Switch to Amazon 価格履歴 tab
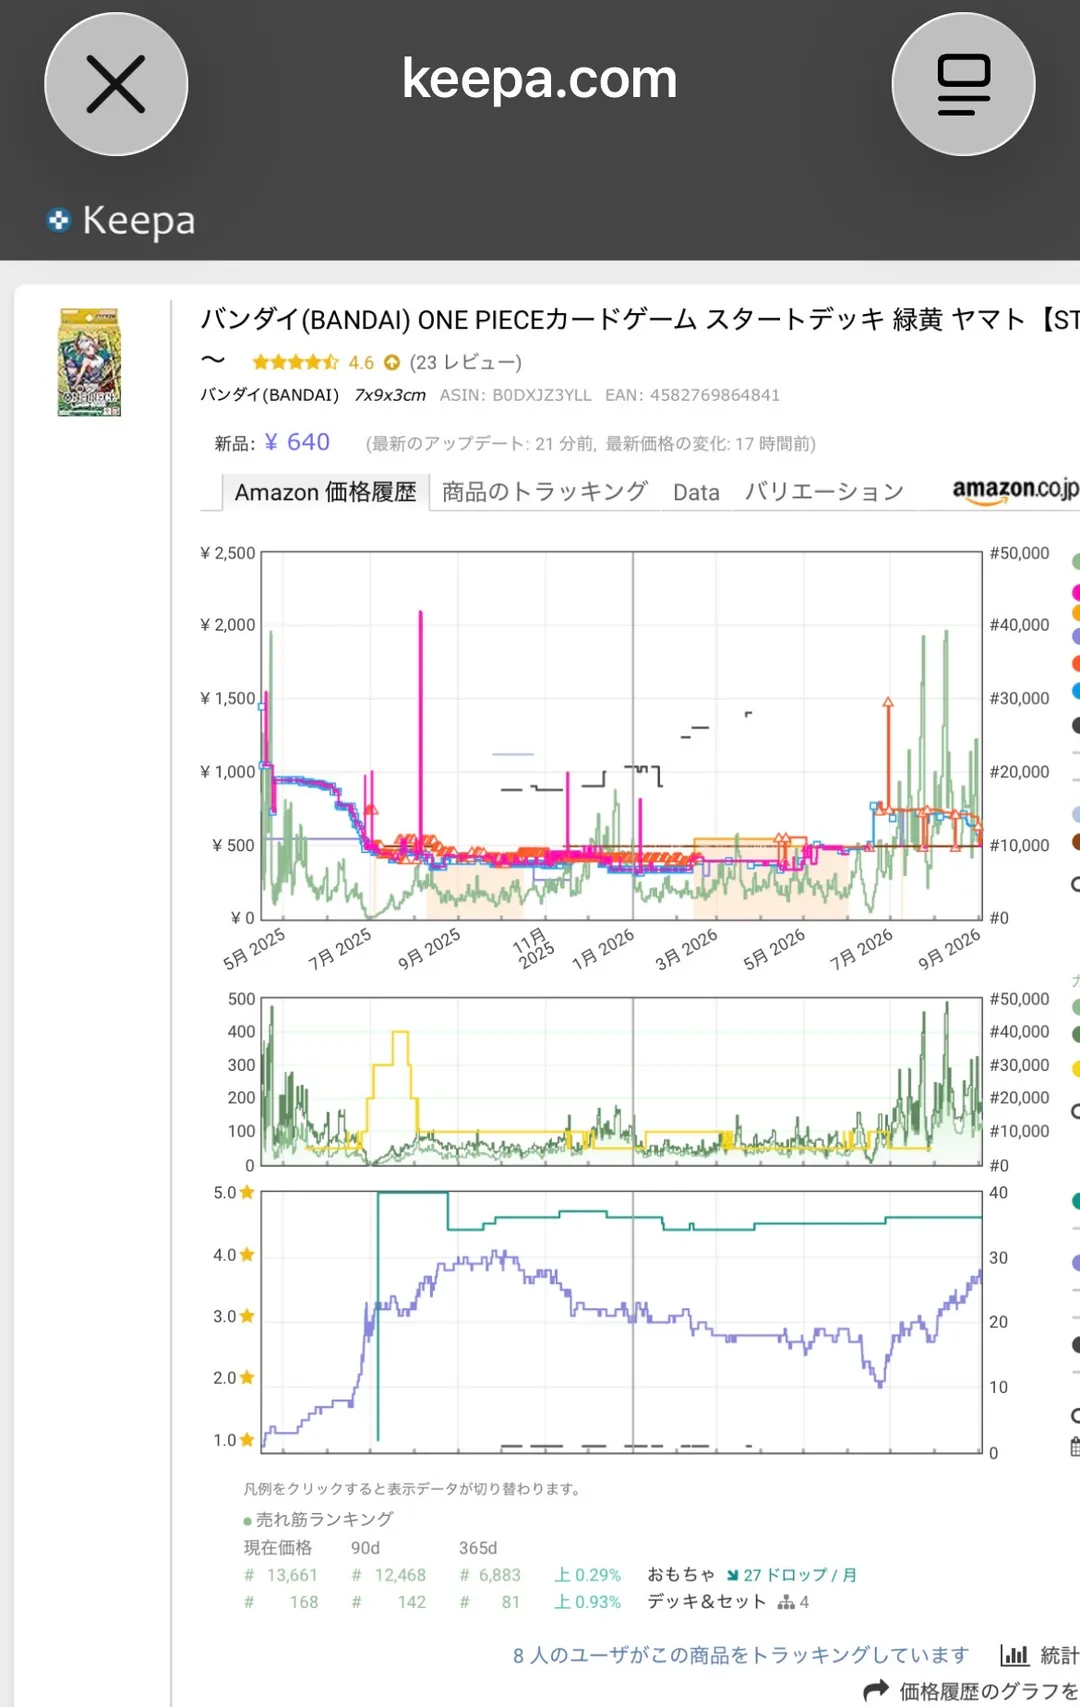 point(325,492)
